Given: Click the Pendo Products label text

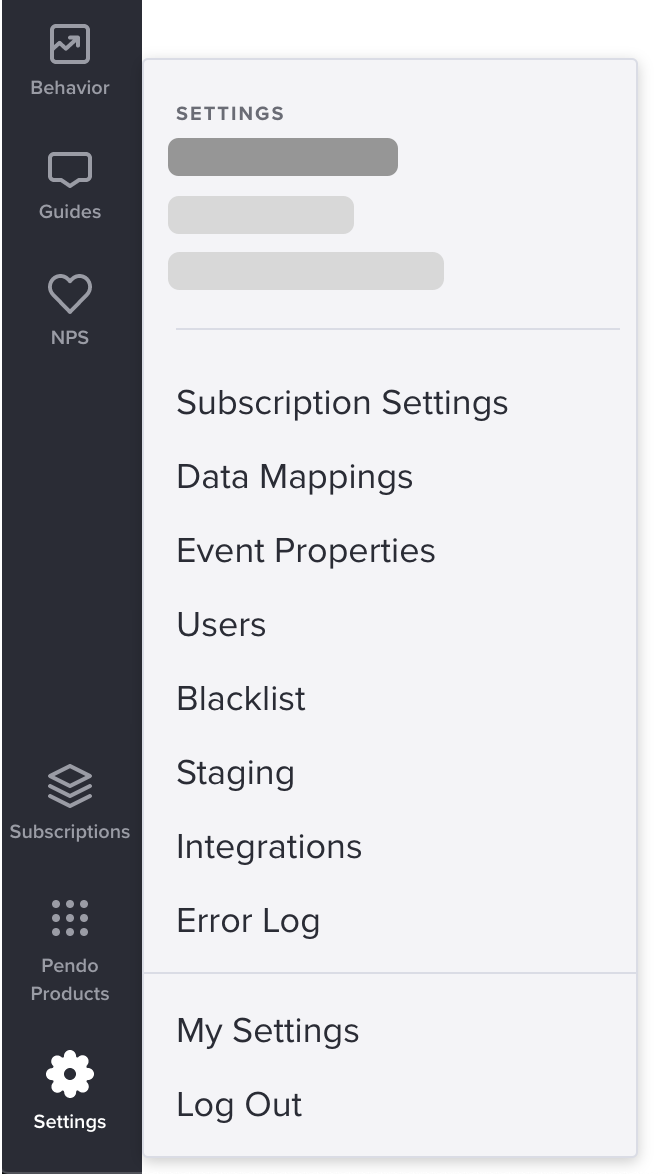Looking at the screenshot, I should tap(70, 979).
